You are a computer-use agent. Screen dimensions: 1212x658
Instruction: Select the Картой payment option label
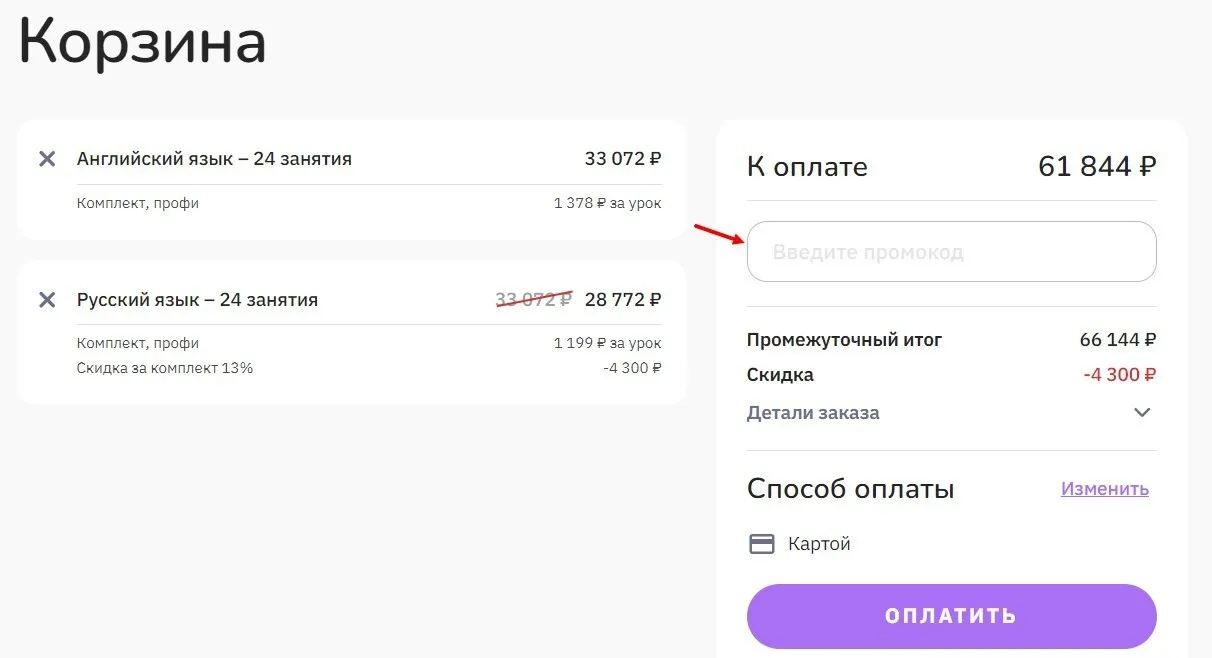(819, 544)
